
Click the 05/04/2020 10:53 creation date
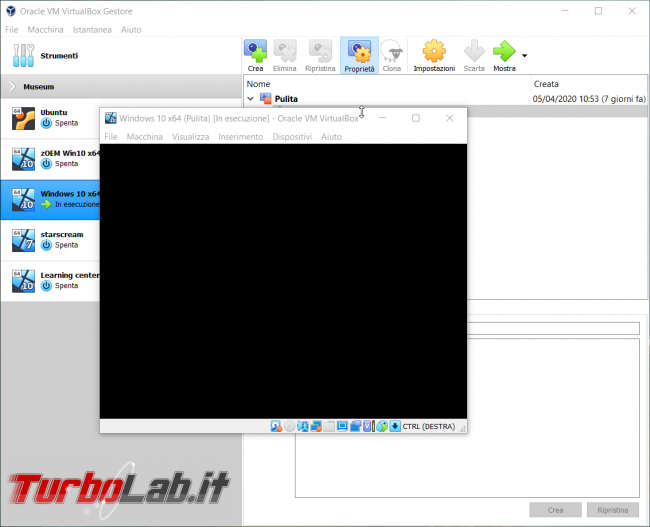click(589, 99)
